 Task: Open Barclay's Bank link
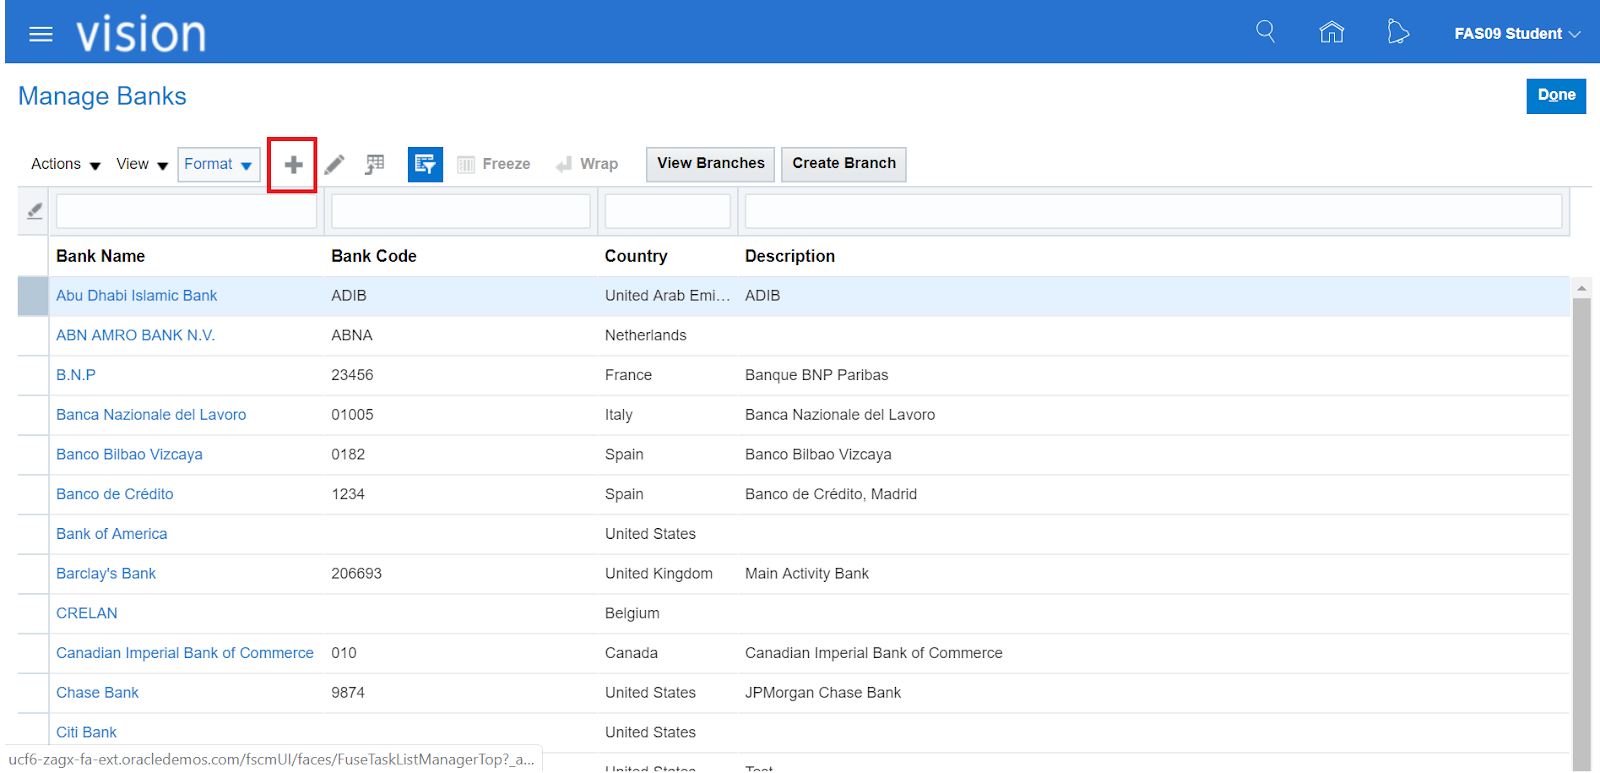coord(106,574)
